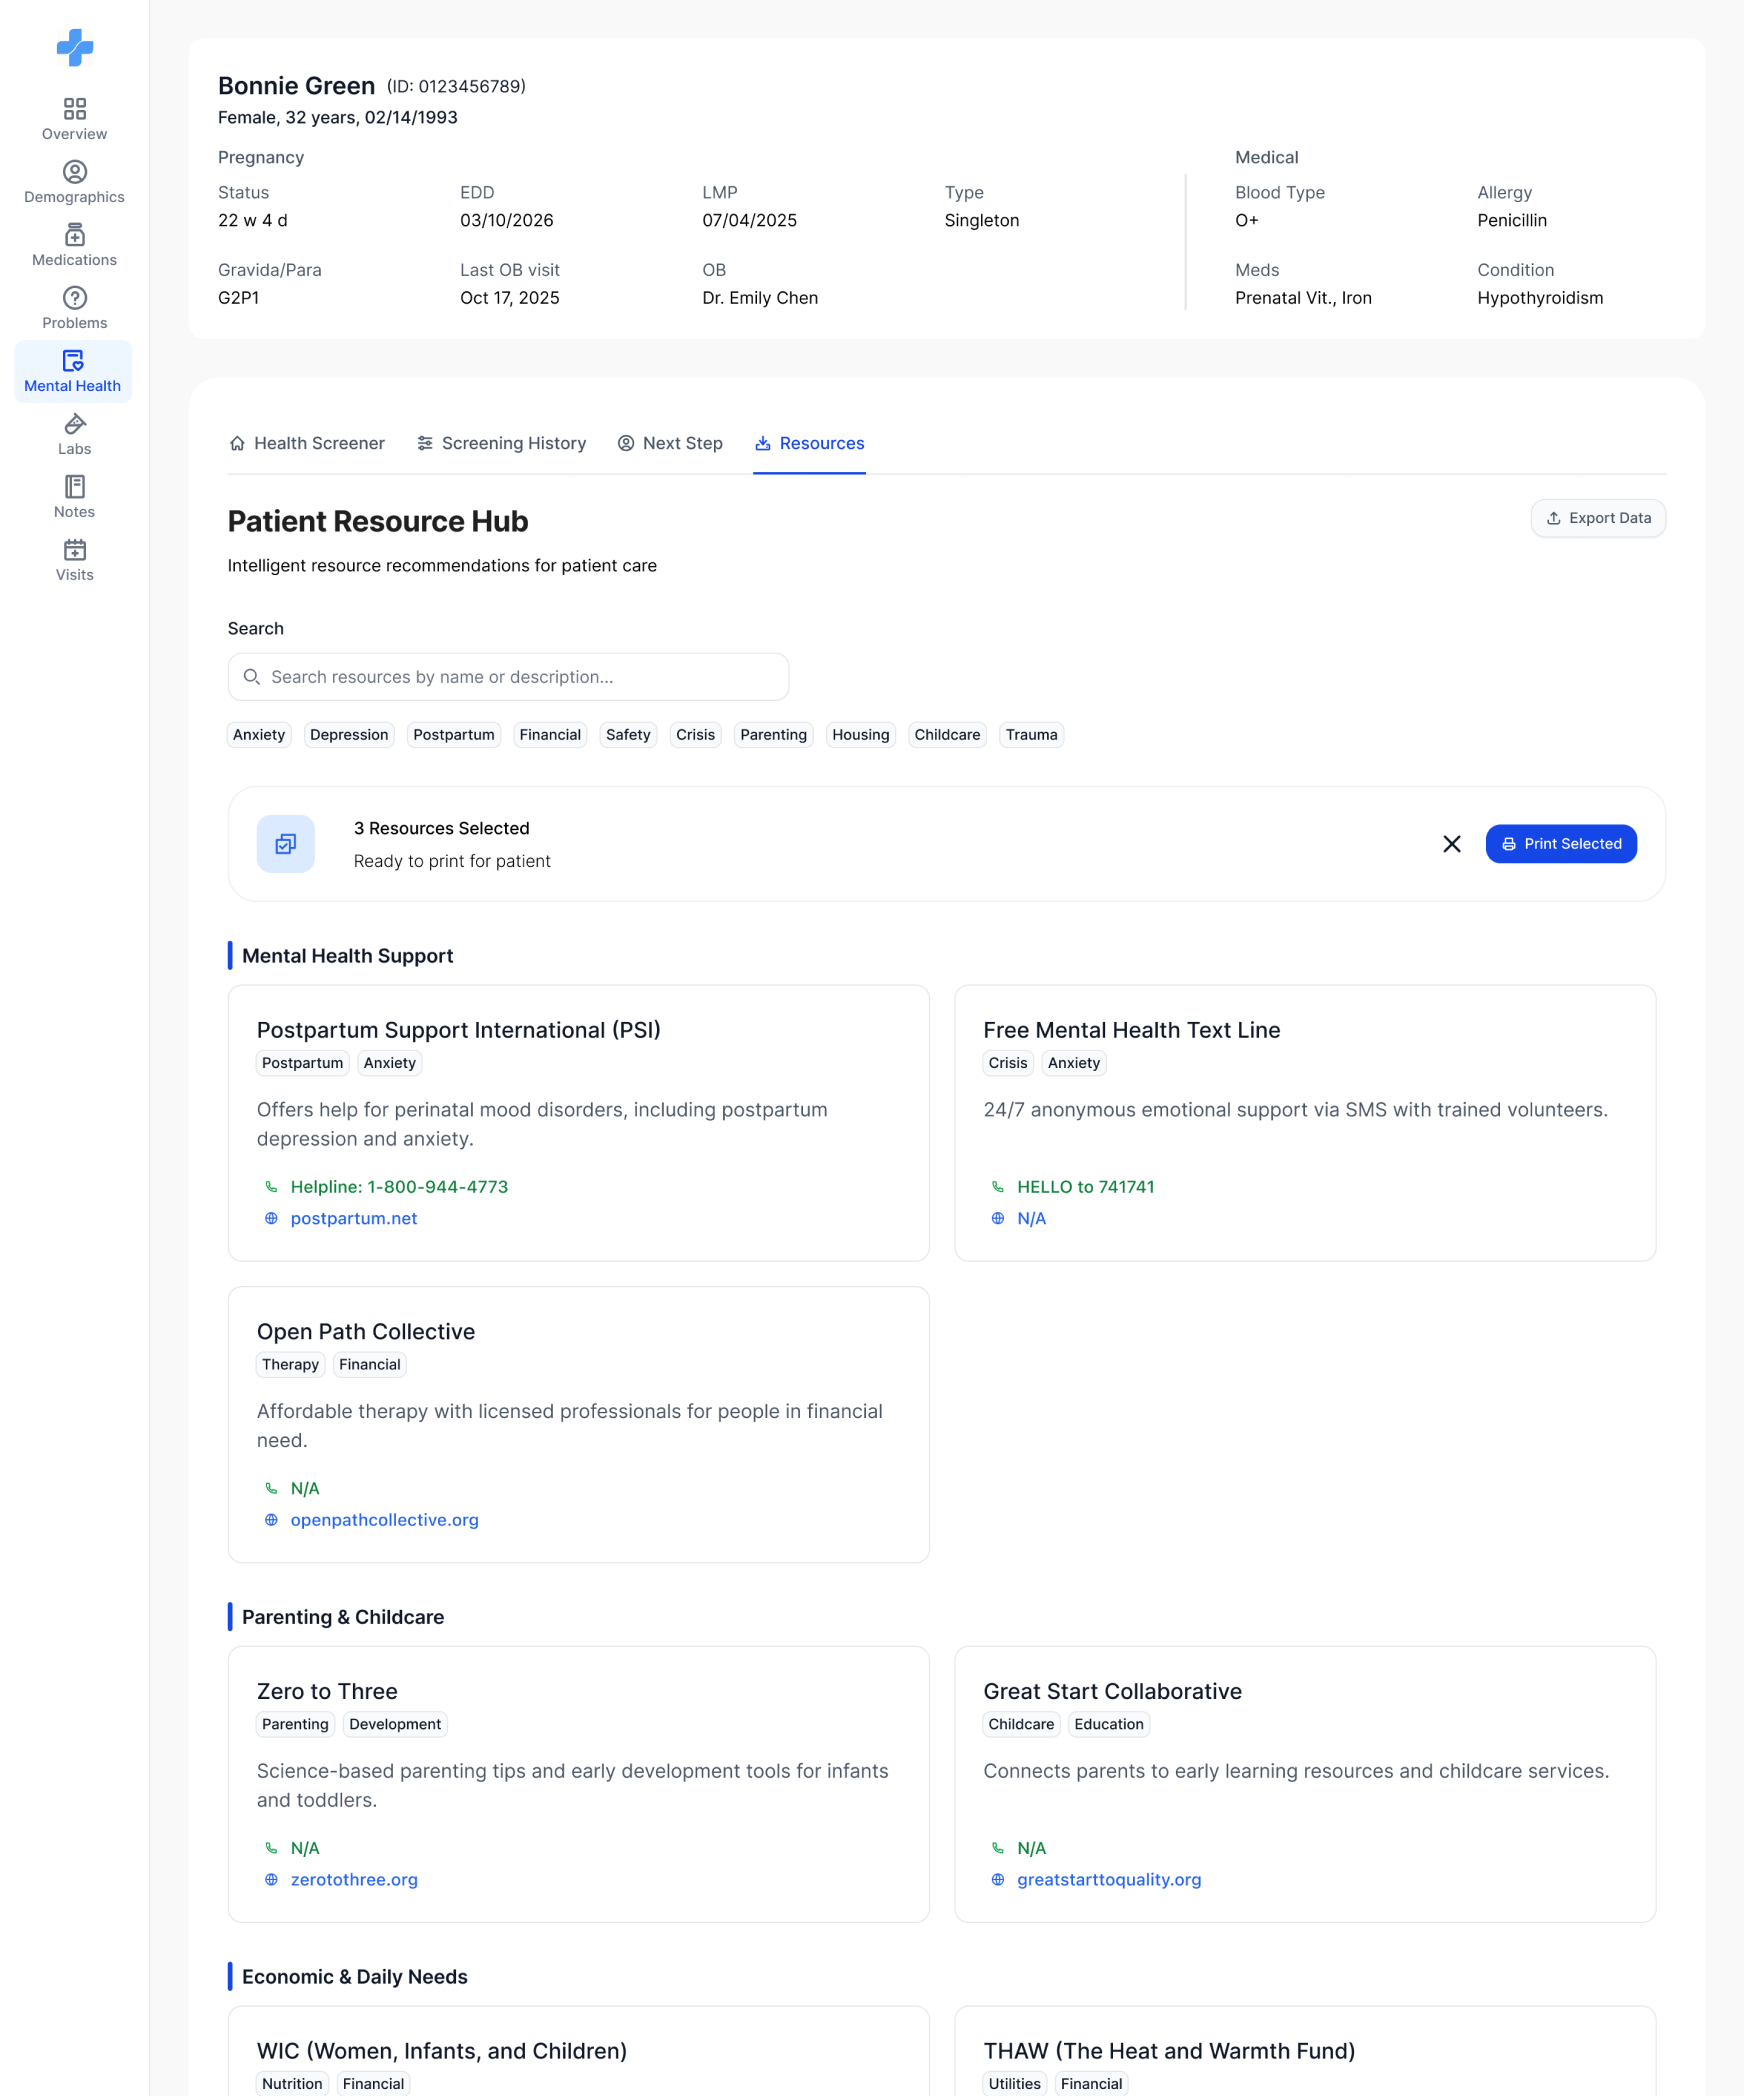Select Mental Health in the sidebar
Image resolution: width=1744 pixels, height=2096 pixels.
tap(73, 371)
